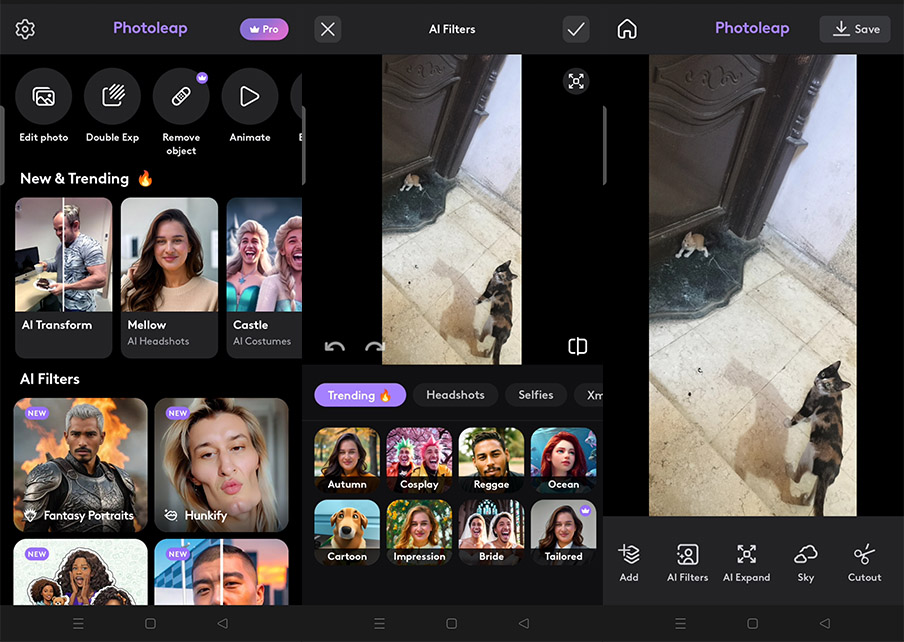Switch to the Headshots tab
Image resolution: width=904 pixels, height=642 pixels.
(x=455, y=395)
